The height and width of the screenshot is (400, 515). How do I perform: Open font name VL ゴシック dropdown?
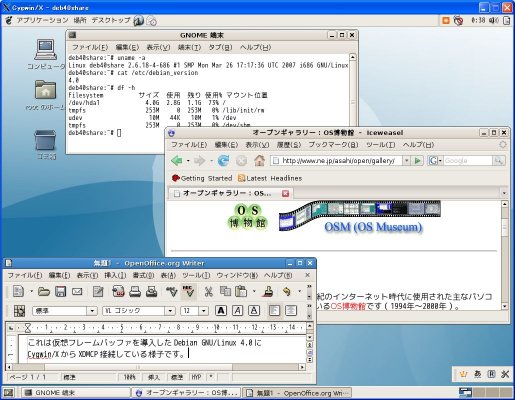(170, 311)
